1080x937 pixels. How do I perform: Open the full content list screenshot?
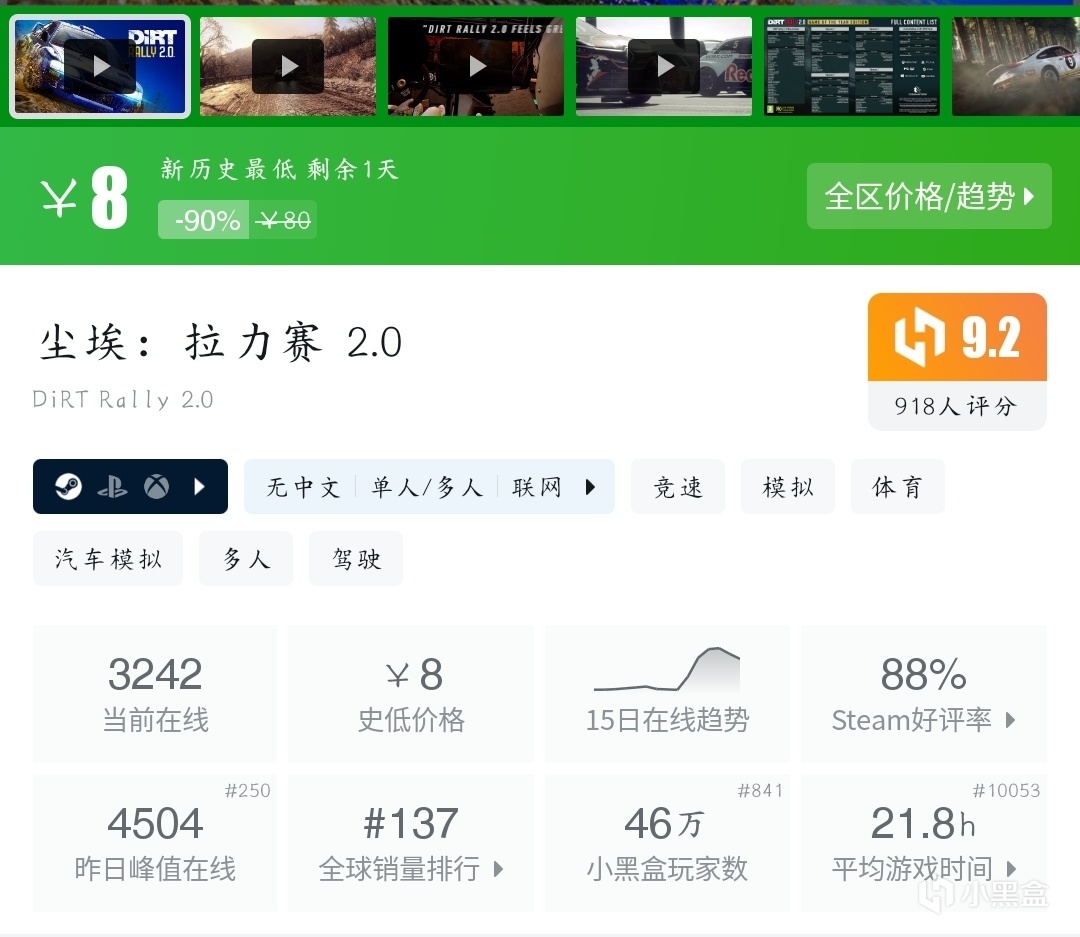coord(852,66)
